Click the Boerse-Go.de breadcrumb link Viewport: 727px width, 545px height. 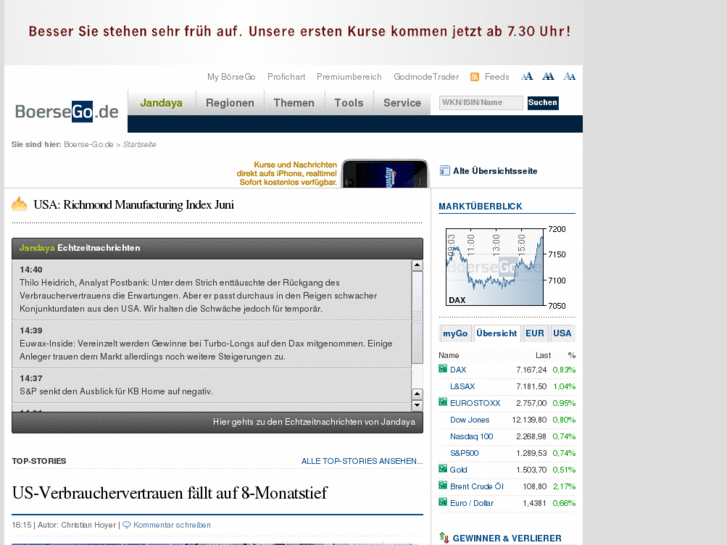89,144
